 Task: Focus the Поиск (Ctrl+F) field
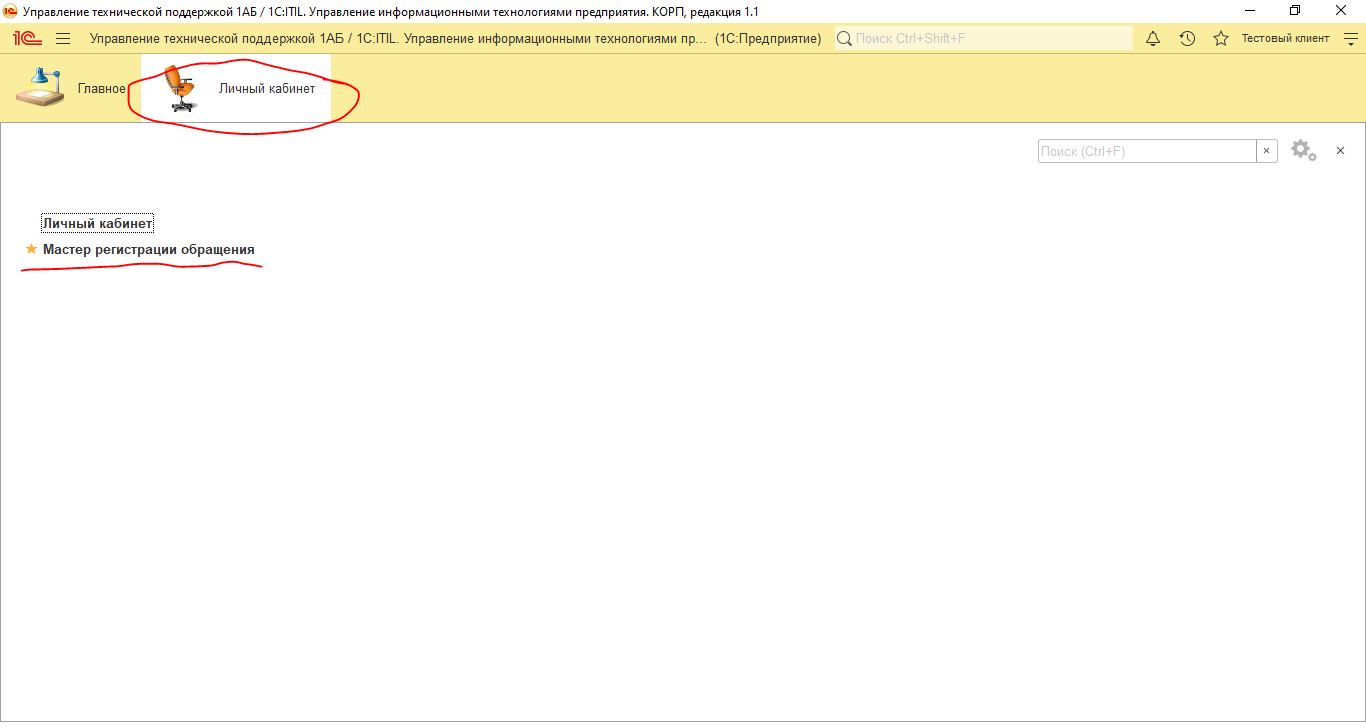1146,151
